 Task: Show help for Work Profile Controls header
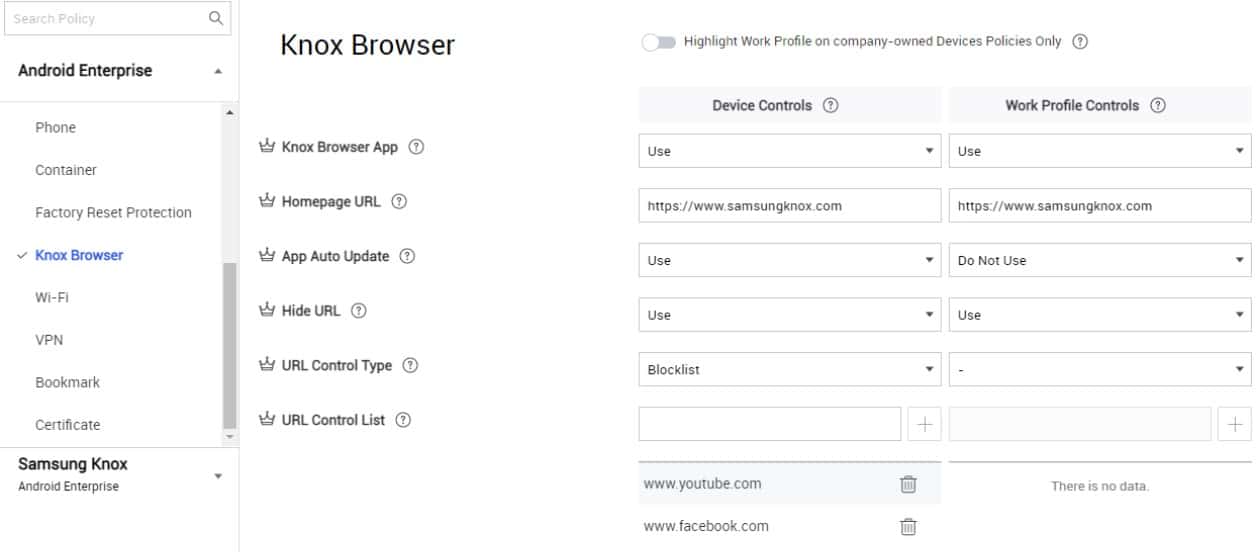tap(1158, 105)
